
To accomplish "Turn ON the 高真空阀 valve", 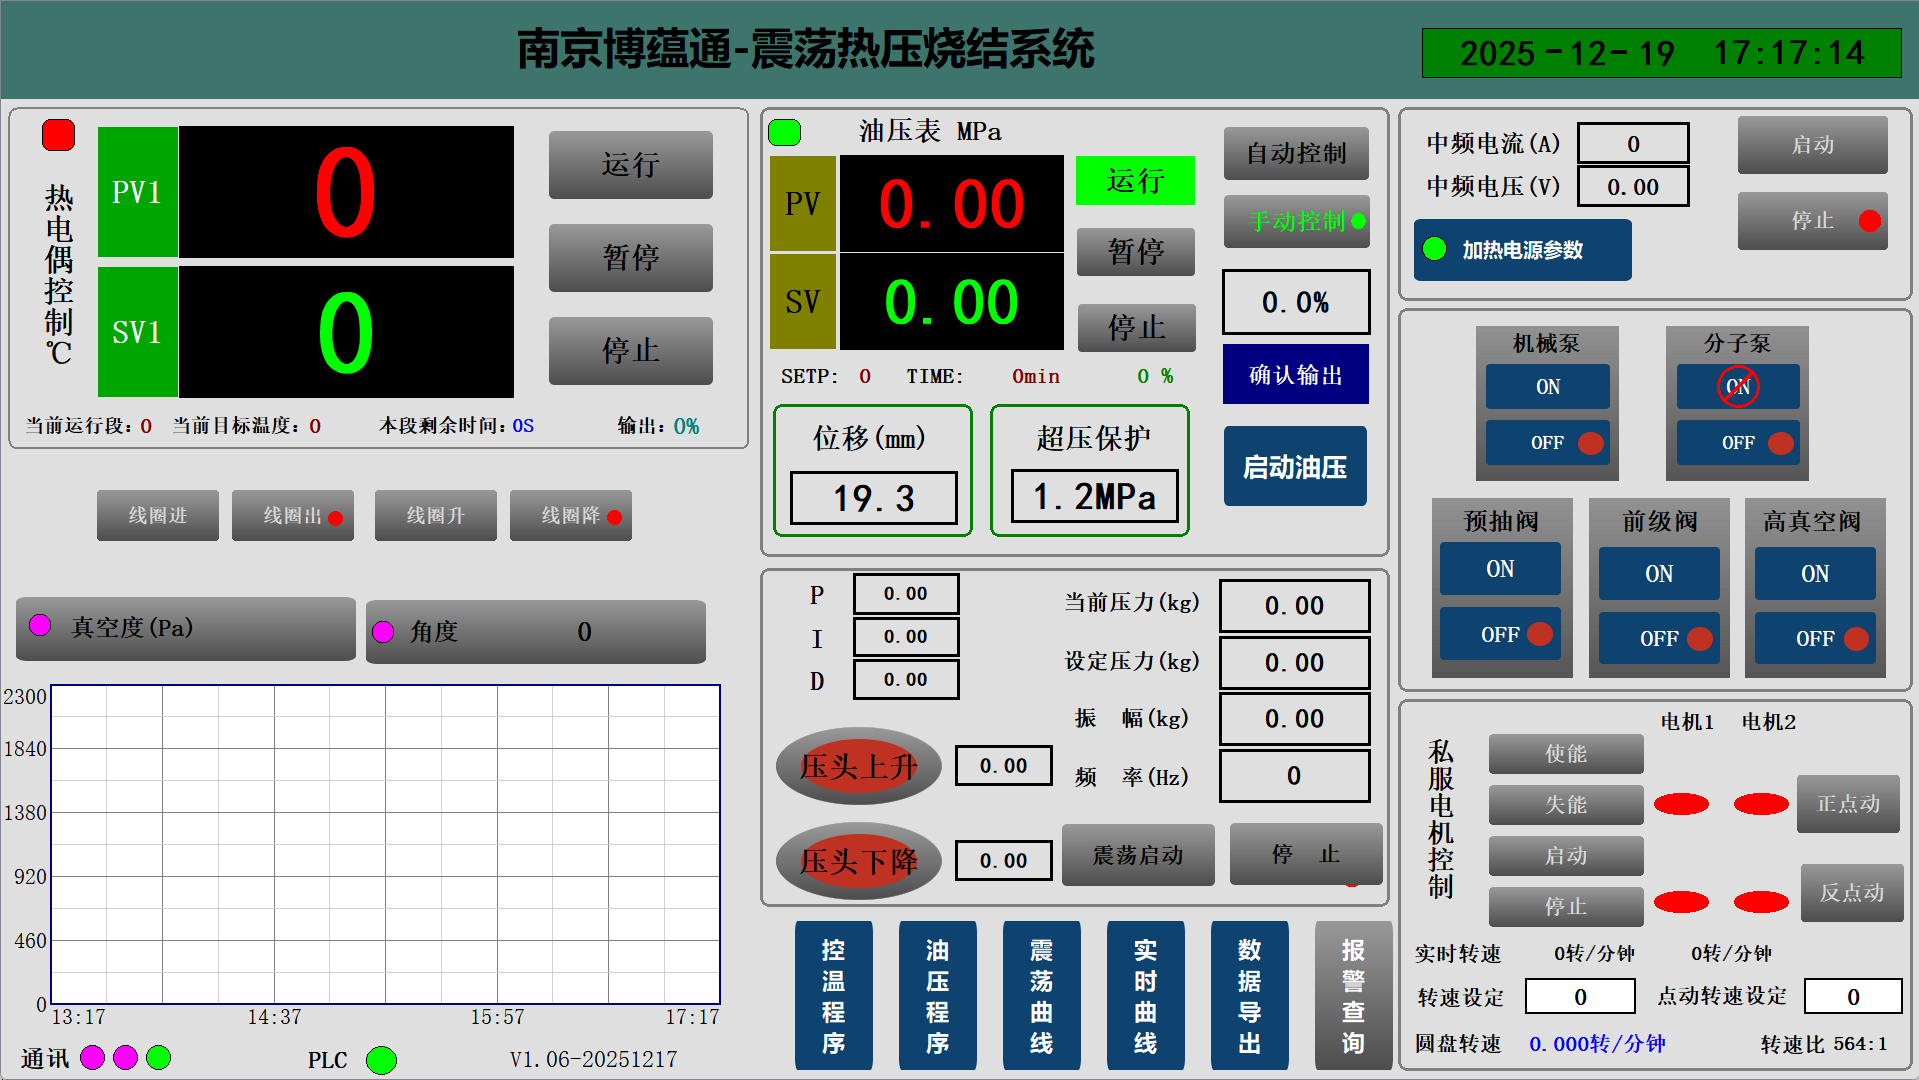I will click(x=1814, y=574).
